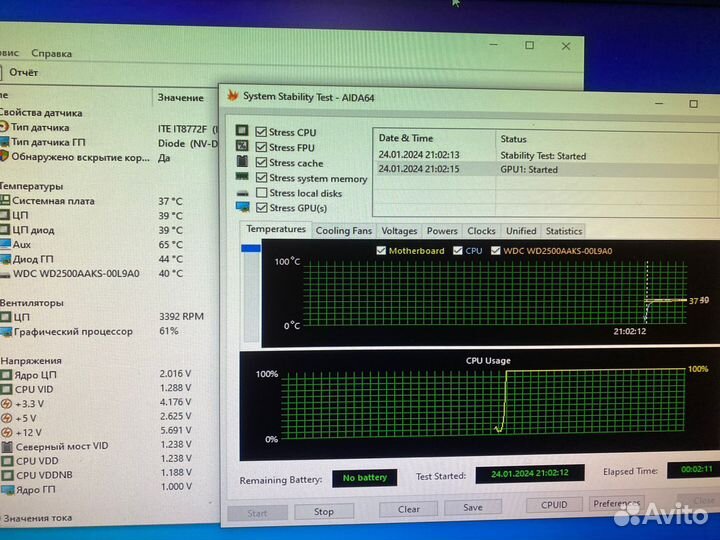This screenshot has height=540, width=720.
Task: Click the ЦП диод temperature icon
Action: (x=5, y=229)
